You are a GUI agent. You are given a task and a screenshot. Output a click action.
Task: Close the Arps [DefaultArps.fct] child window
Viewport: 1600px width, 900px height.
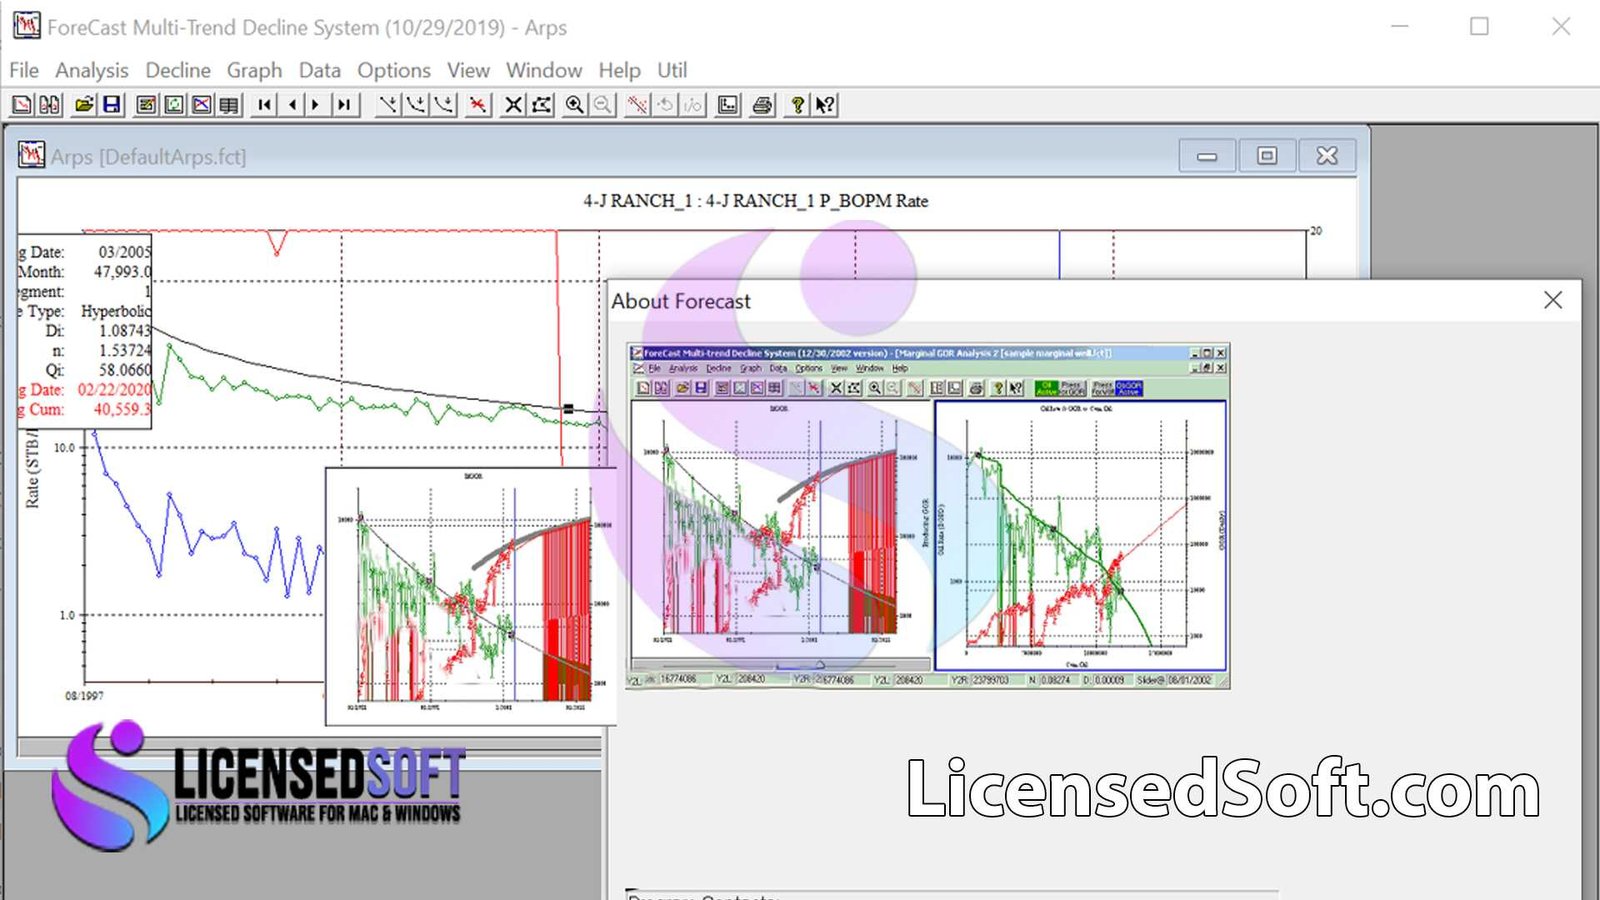coord(1327,156)
